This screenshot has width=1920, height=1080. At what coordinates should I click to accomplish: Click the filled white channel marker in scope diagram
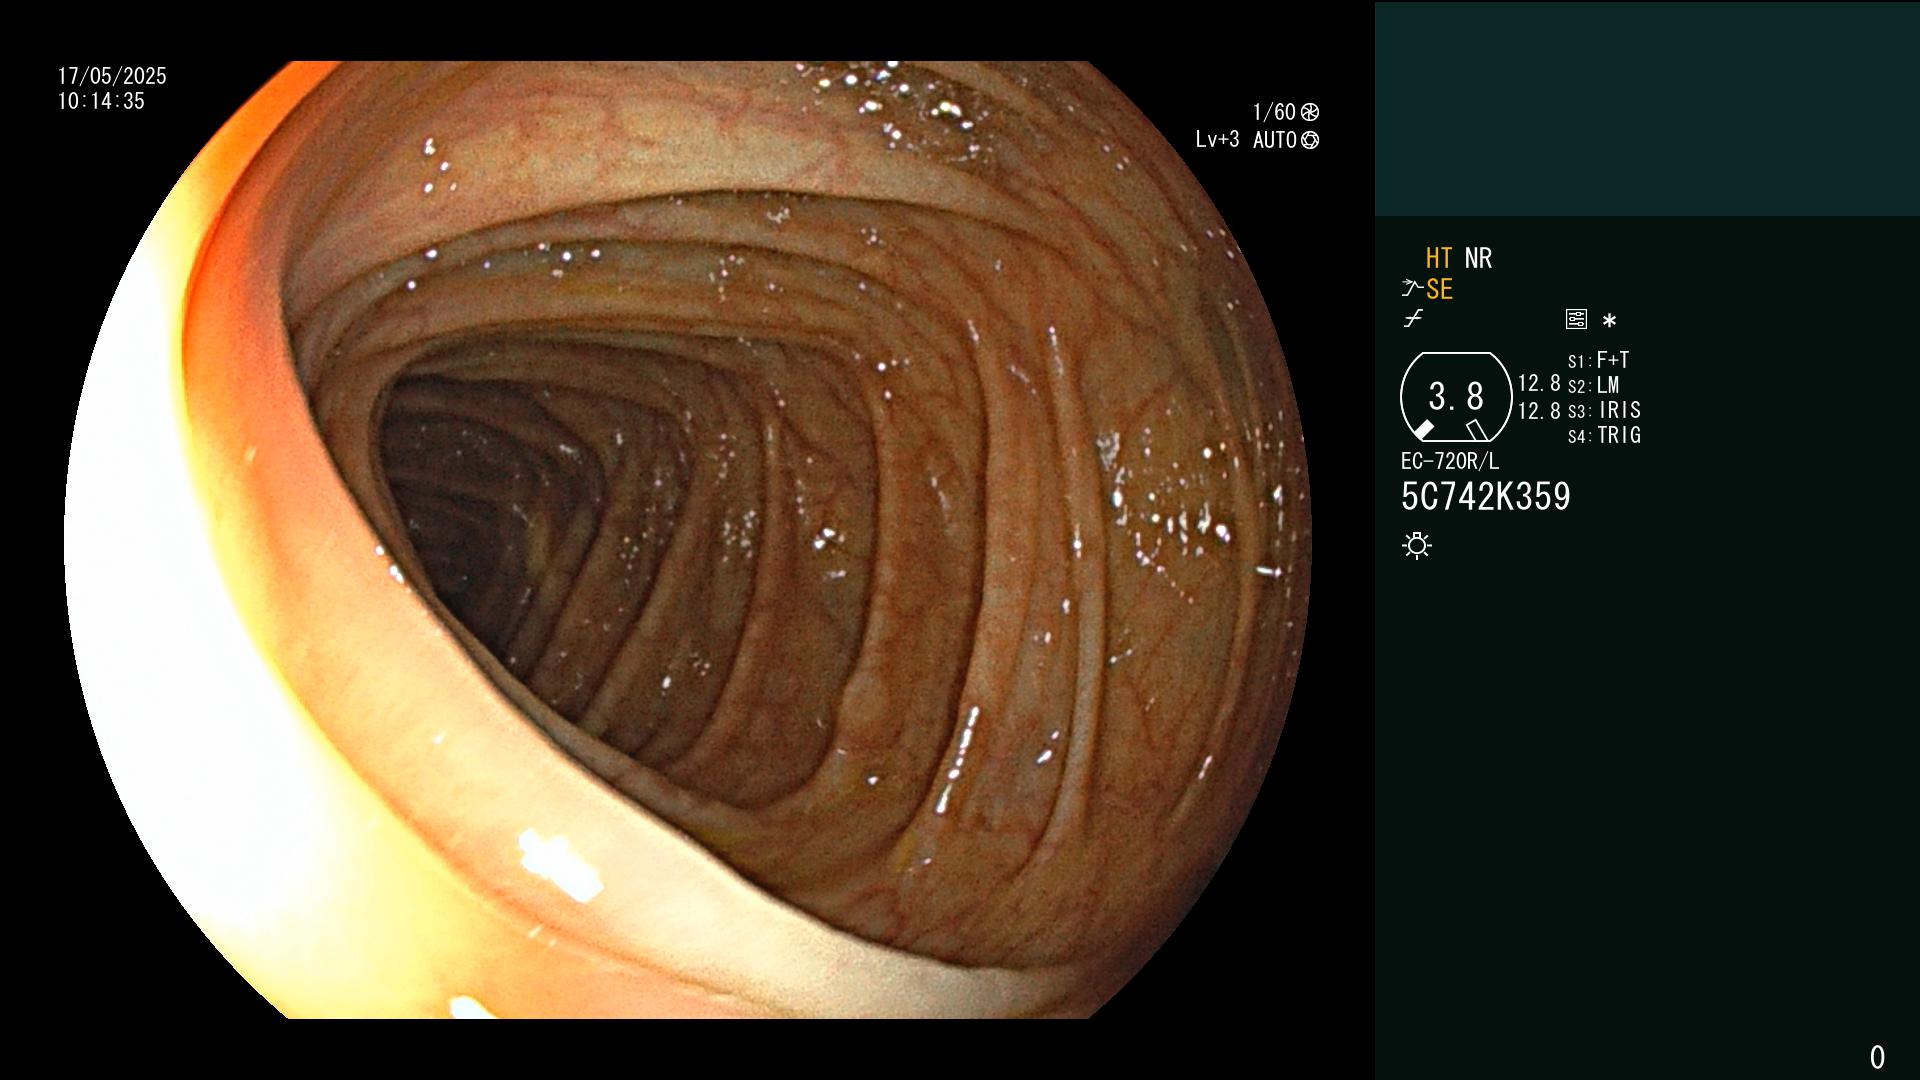pyautogui.click(x=1423, y=430)
